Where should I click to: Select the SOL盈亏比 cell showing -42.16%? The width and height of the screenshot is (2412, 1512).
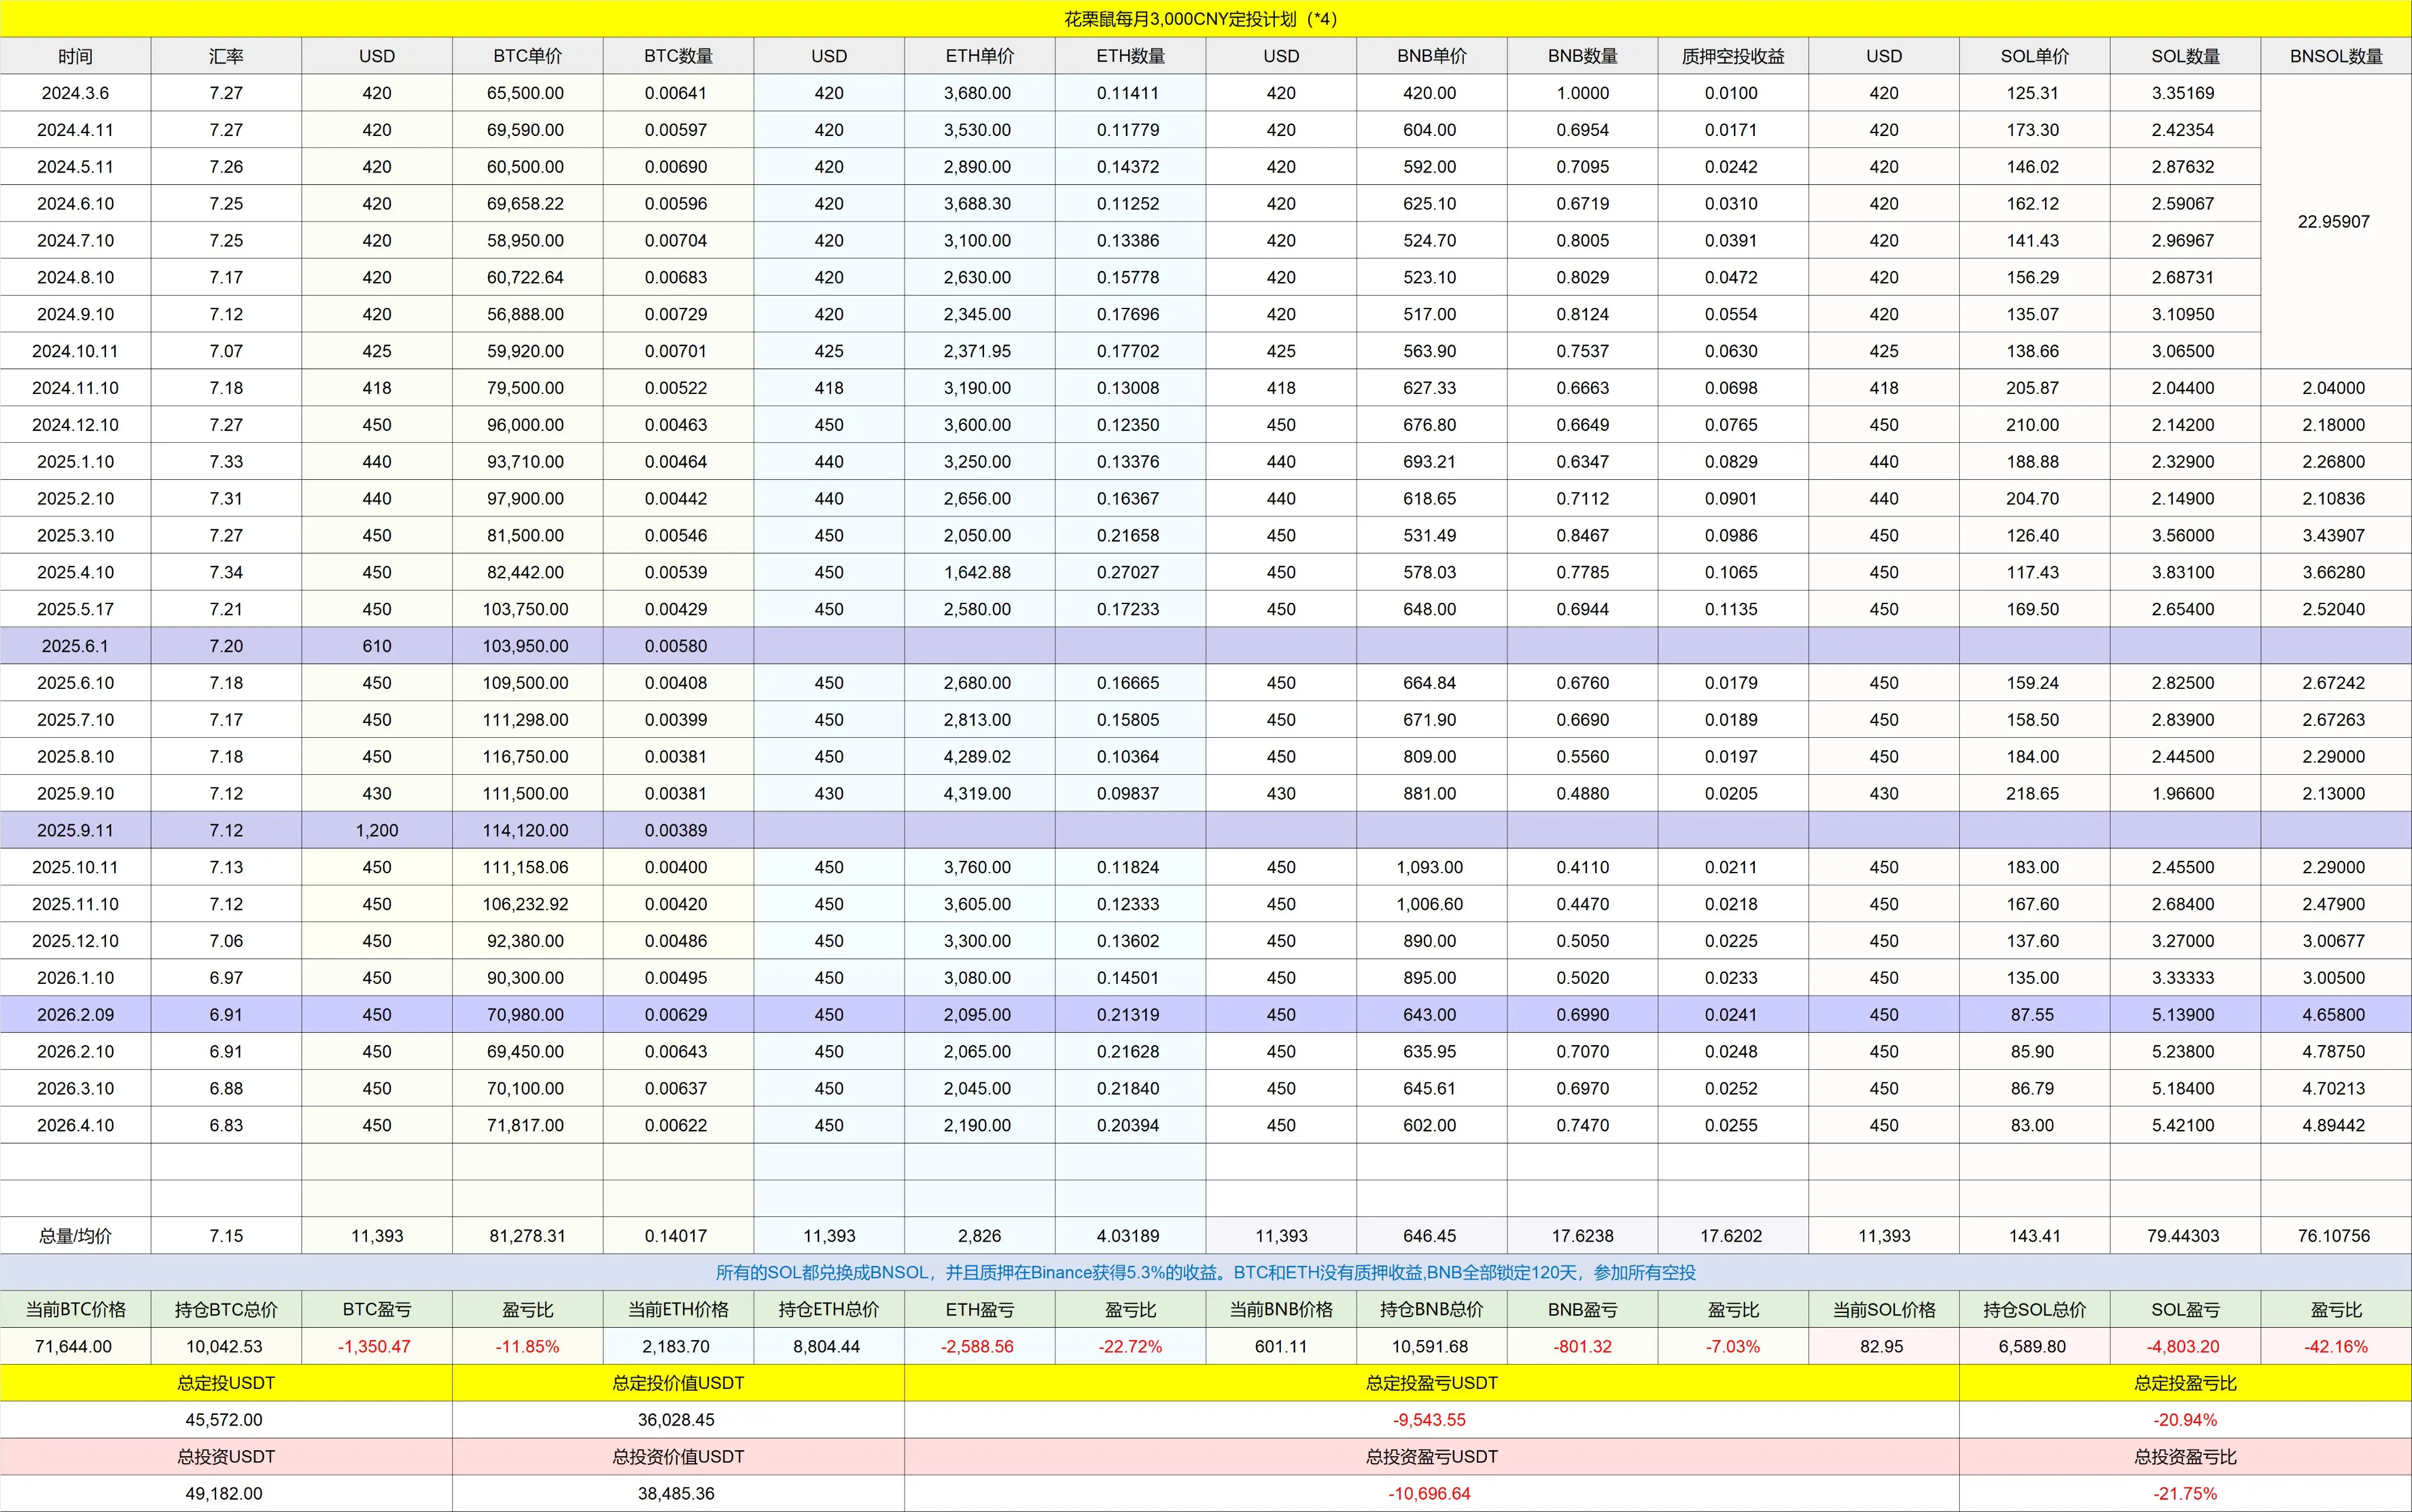2335,1346
